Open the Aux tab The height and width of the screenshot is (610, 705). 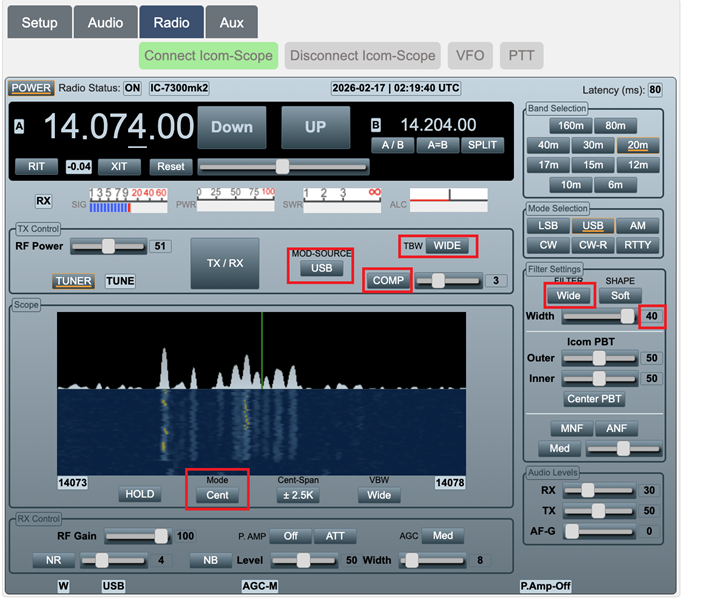pyautogui.click(x=232, y=22)
